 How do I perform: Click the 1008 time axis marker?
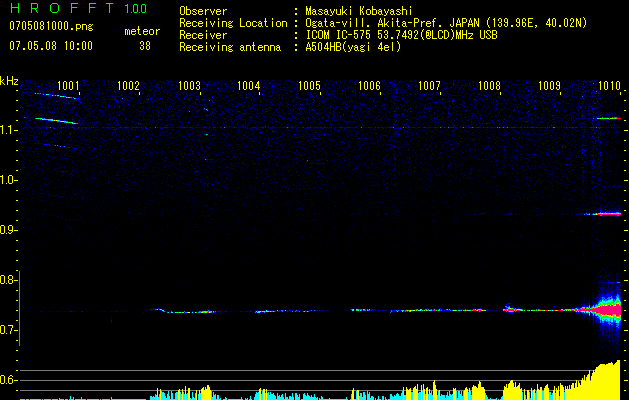[x=489, y=86]
